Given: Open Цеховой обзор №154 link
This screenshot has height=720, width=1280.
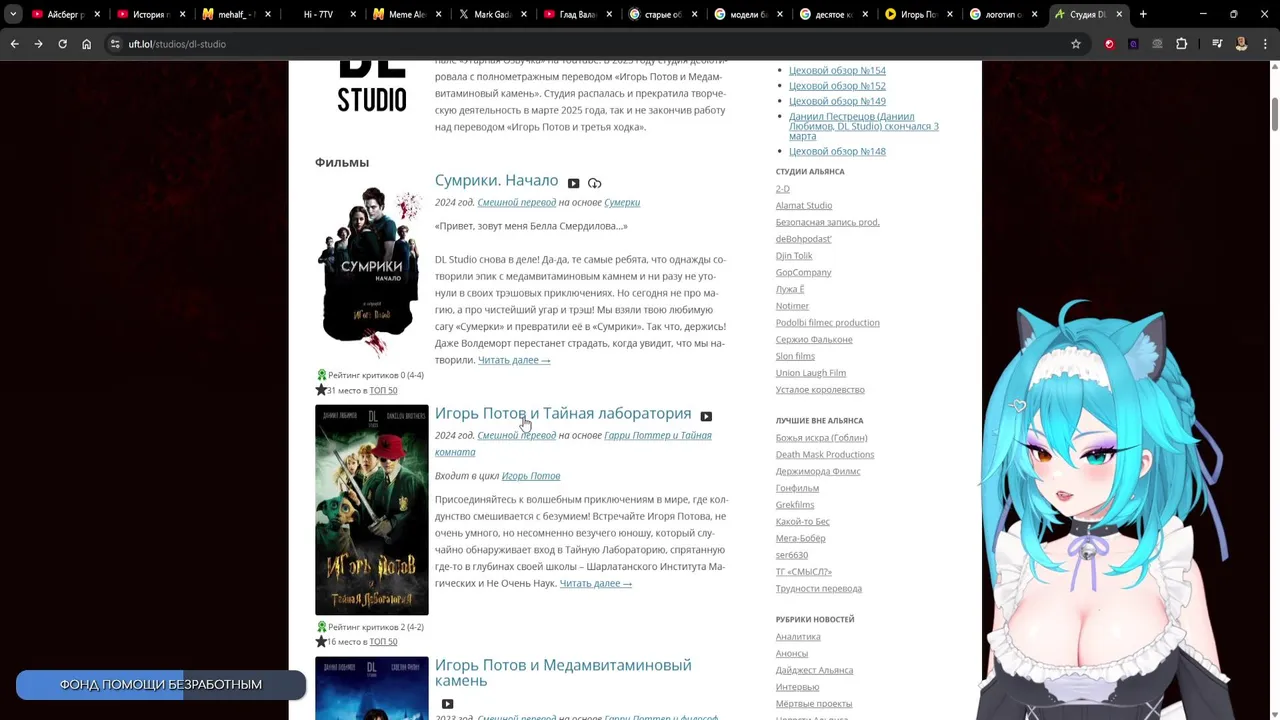Looking at the screenshot, I should (x=837, y=70).
